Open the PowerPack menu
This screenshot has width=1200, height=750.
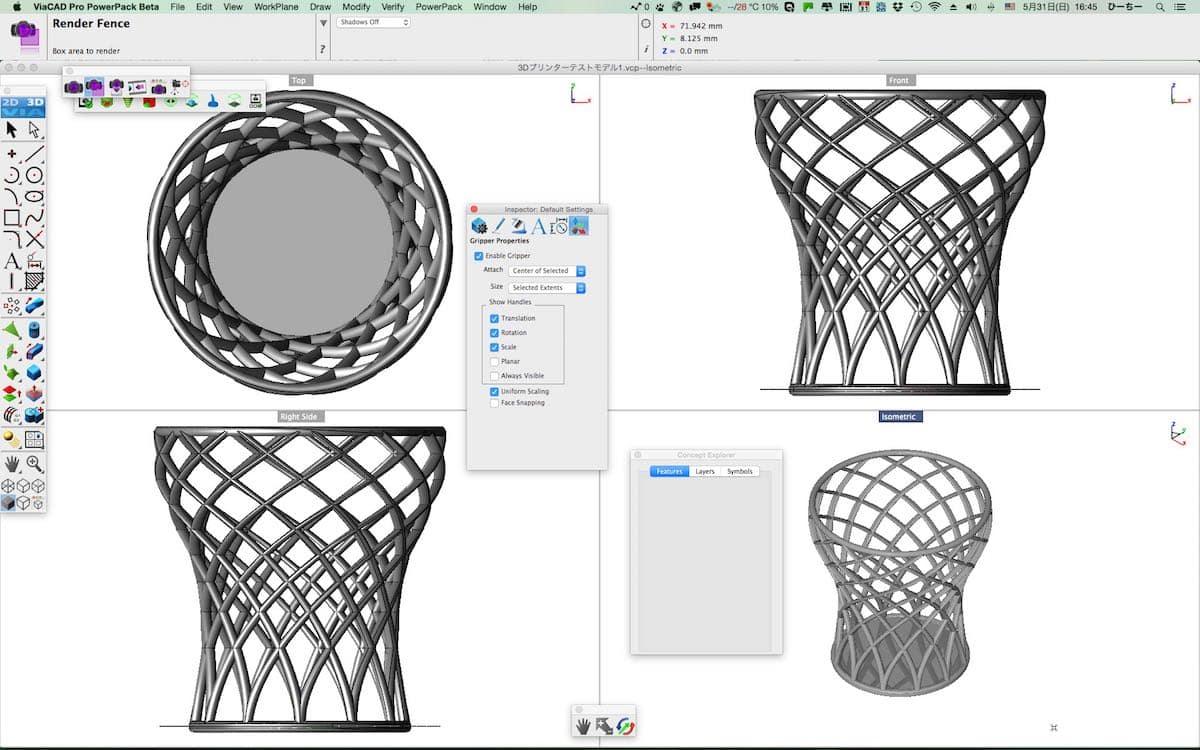(439, 7)
